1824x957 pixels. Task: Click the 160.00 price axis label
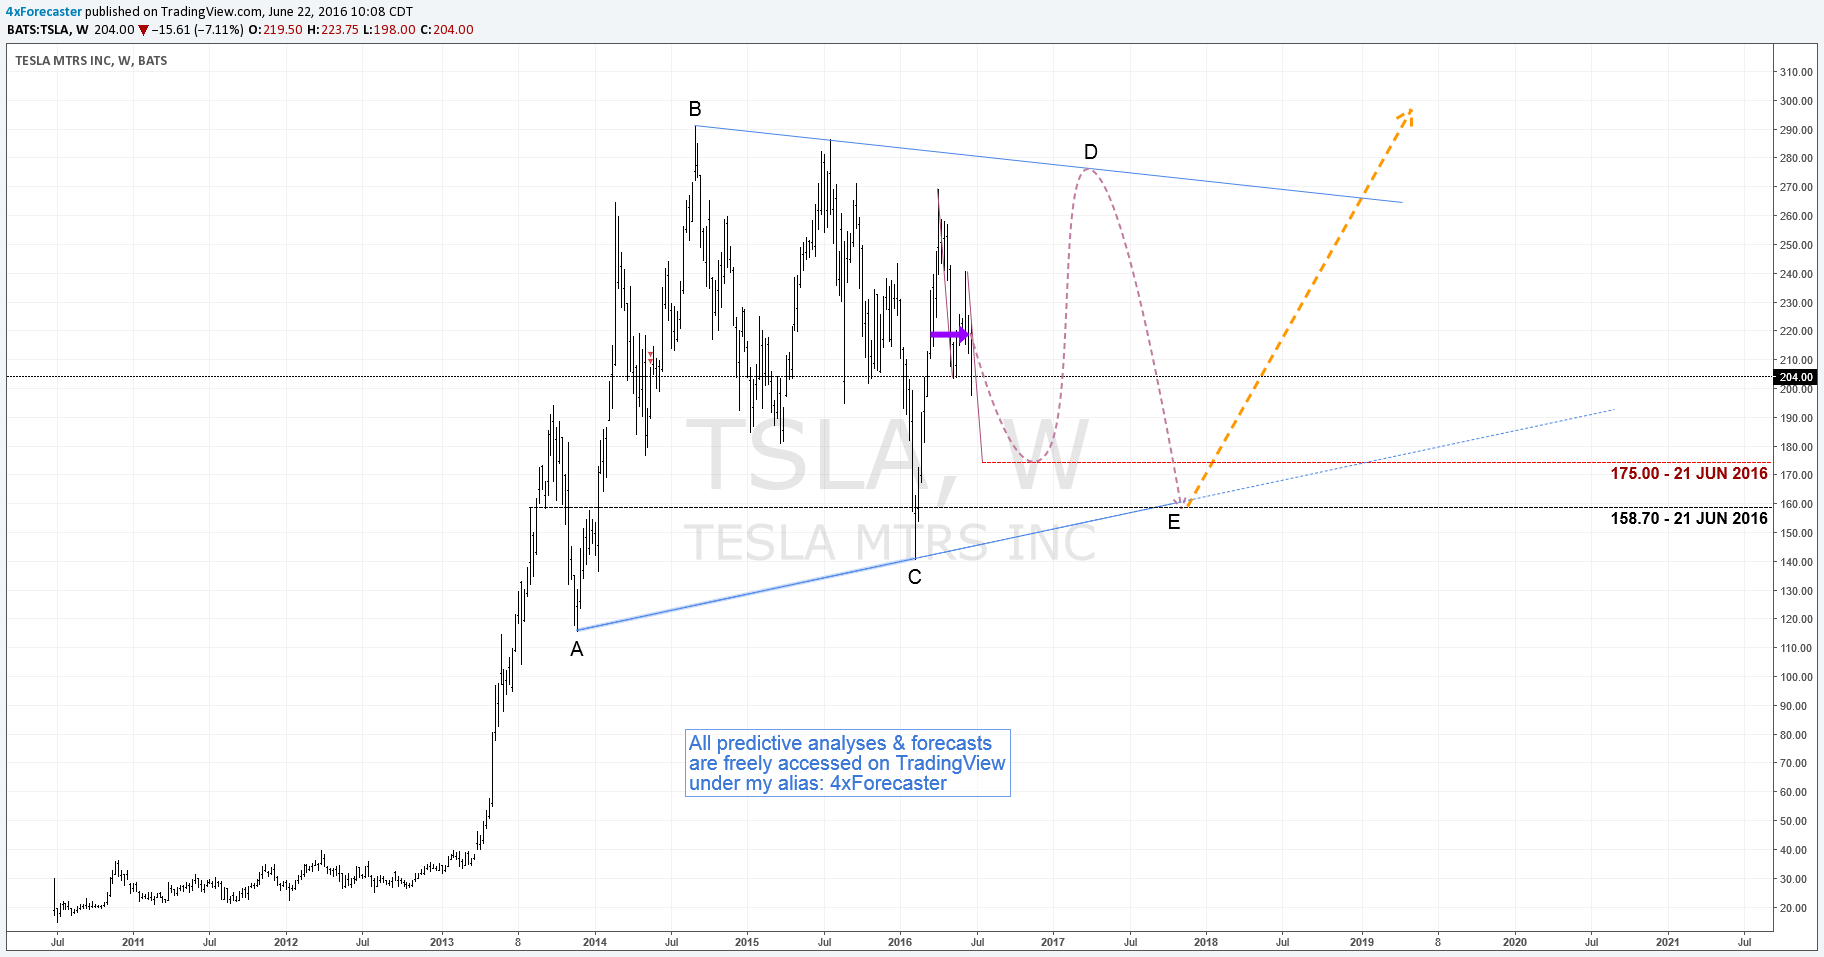(x=1796, y=504)
